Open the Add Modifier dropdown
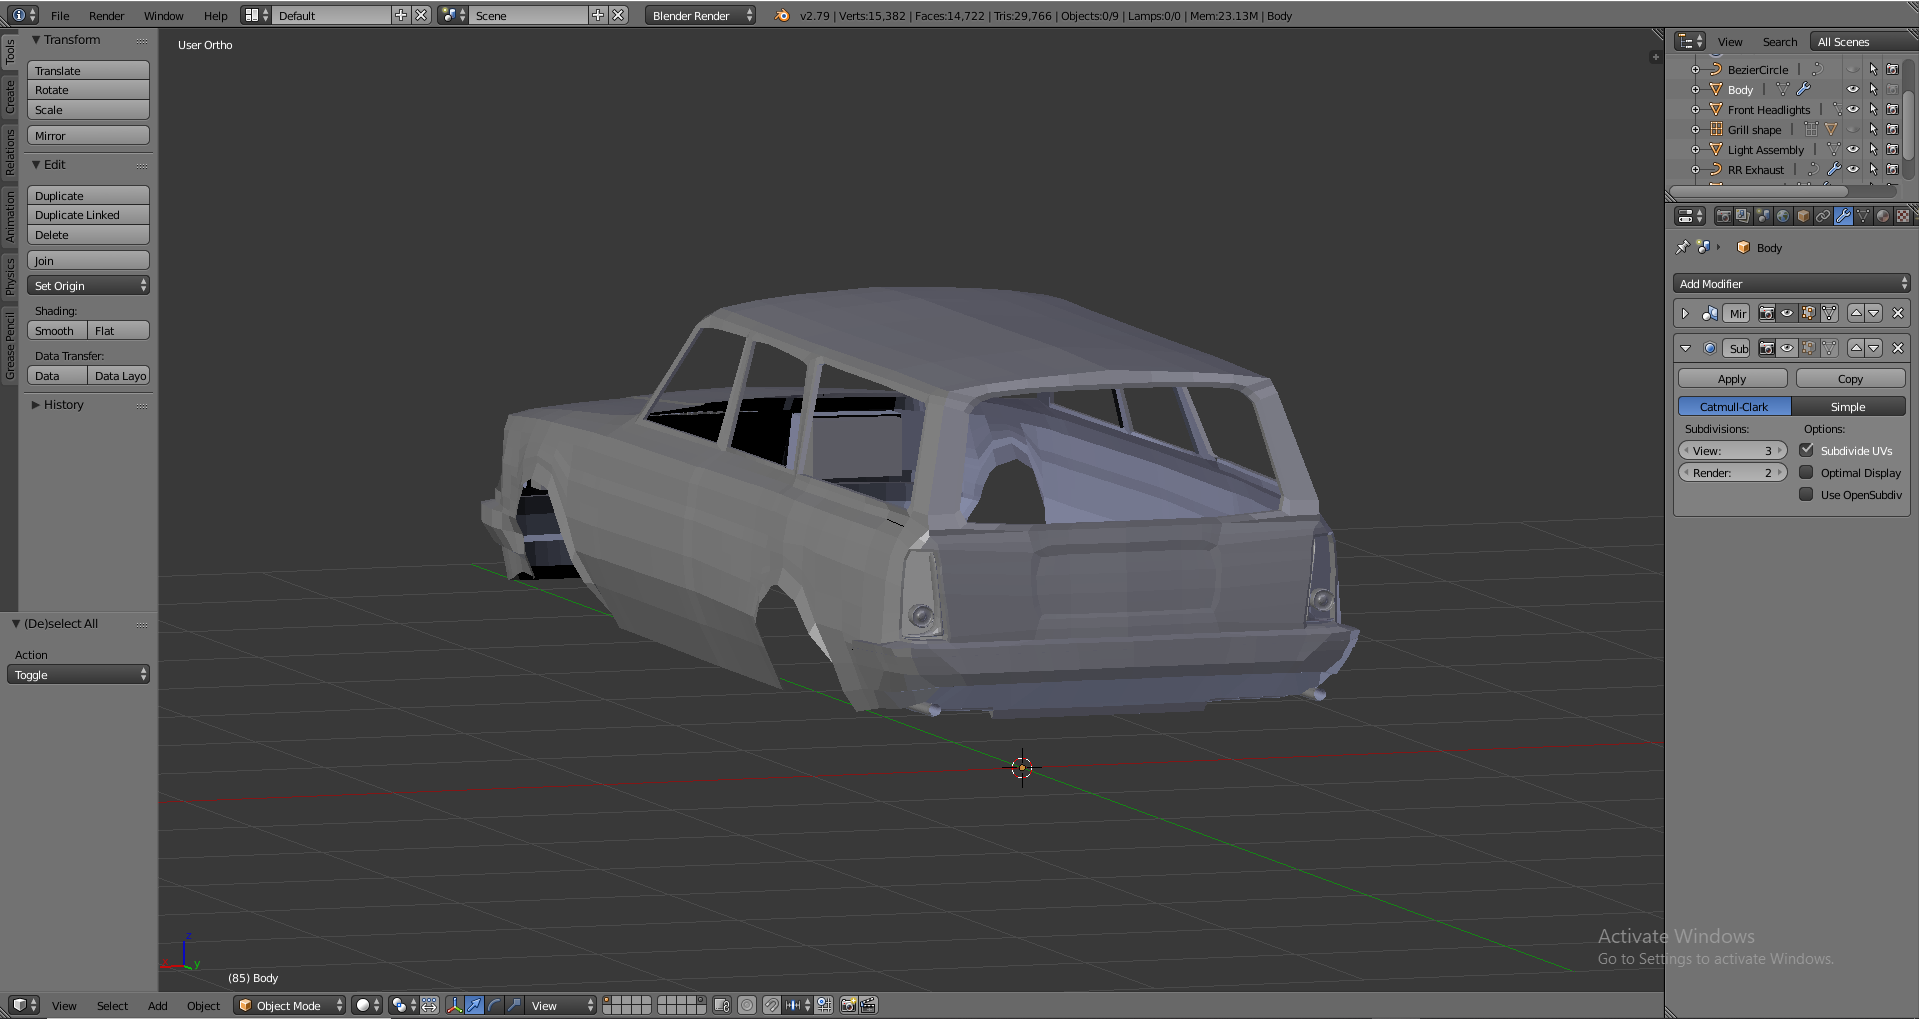Viewport: 1919px width, 1019px height. (1791, 284)
